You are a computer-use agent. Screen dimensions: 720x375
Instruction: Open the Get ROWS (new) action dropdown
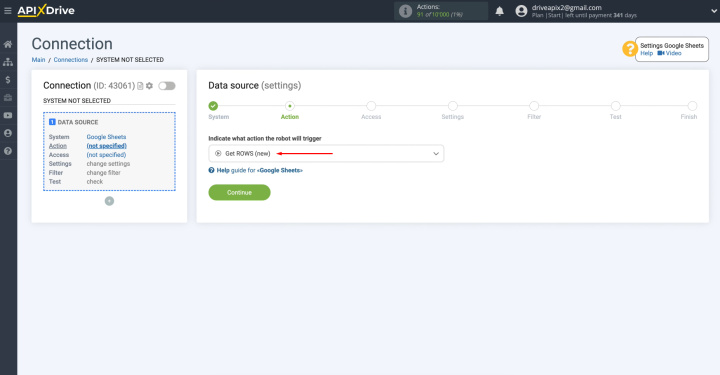click(x=326, y=153)
